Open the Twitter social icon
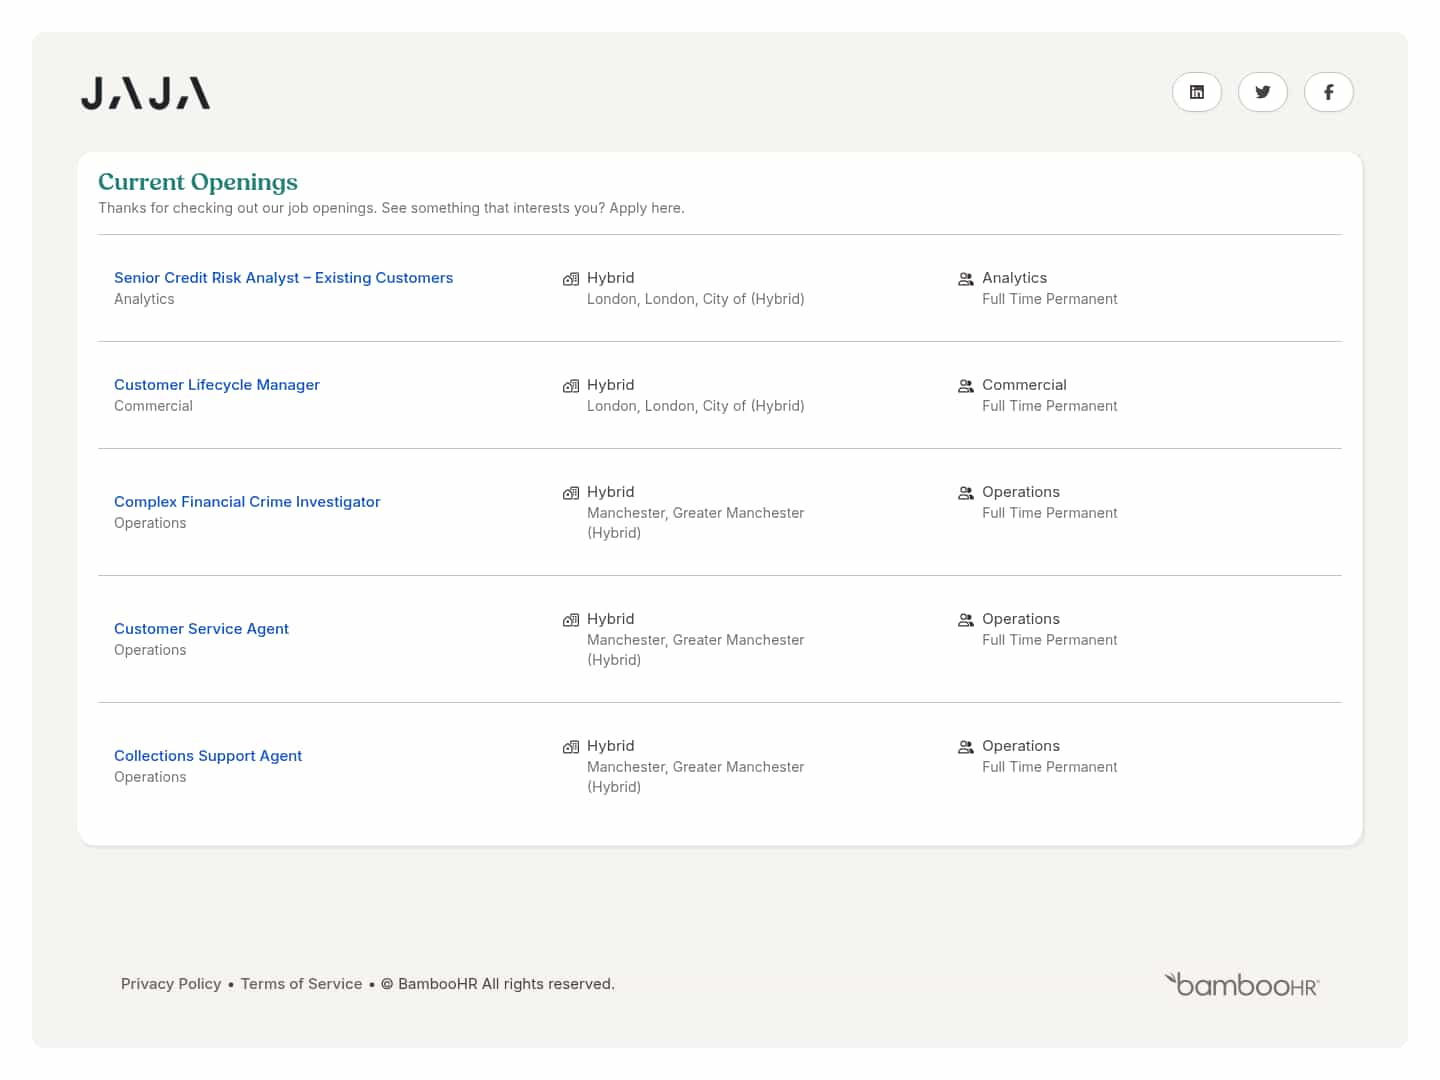The height and width of the screenshot is (1080, 1440). (1263, 92)
